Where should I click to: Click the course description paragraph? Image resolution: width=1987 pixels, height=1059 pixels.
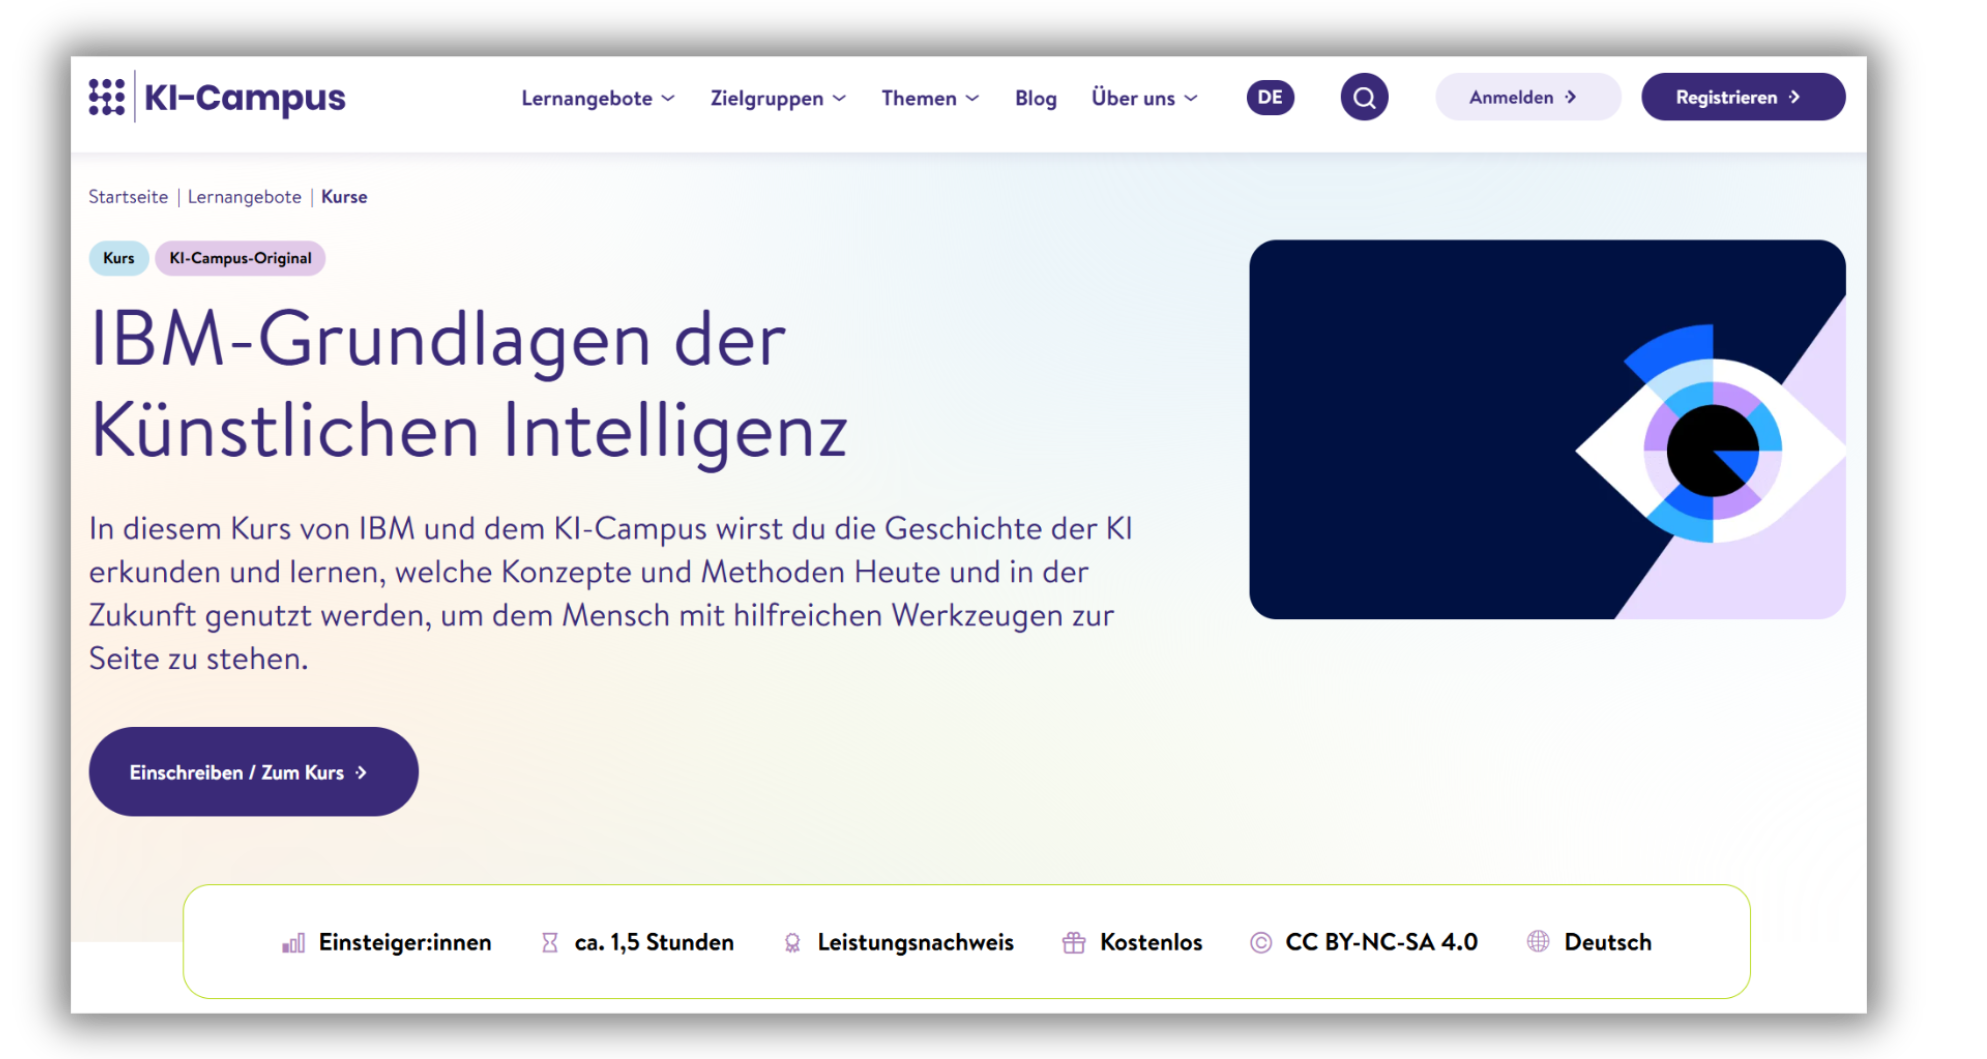[x=611, y=593]
